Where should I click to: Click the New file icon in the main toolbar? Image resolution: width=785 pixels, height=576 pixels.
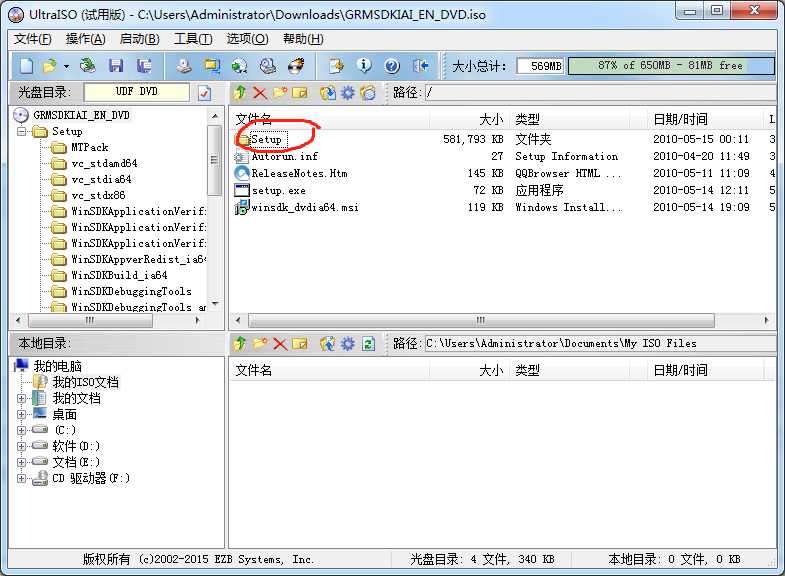27,66
